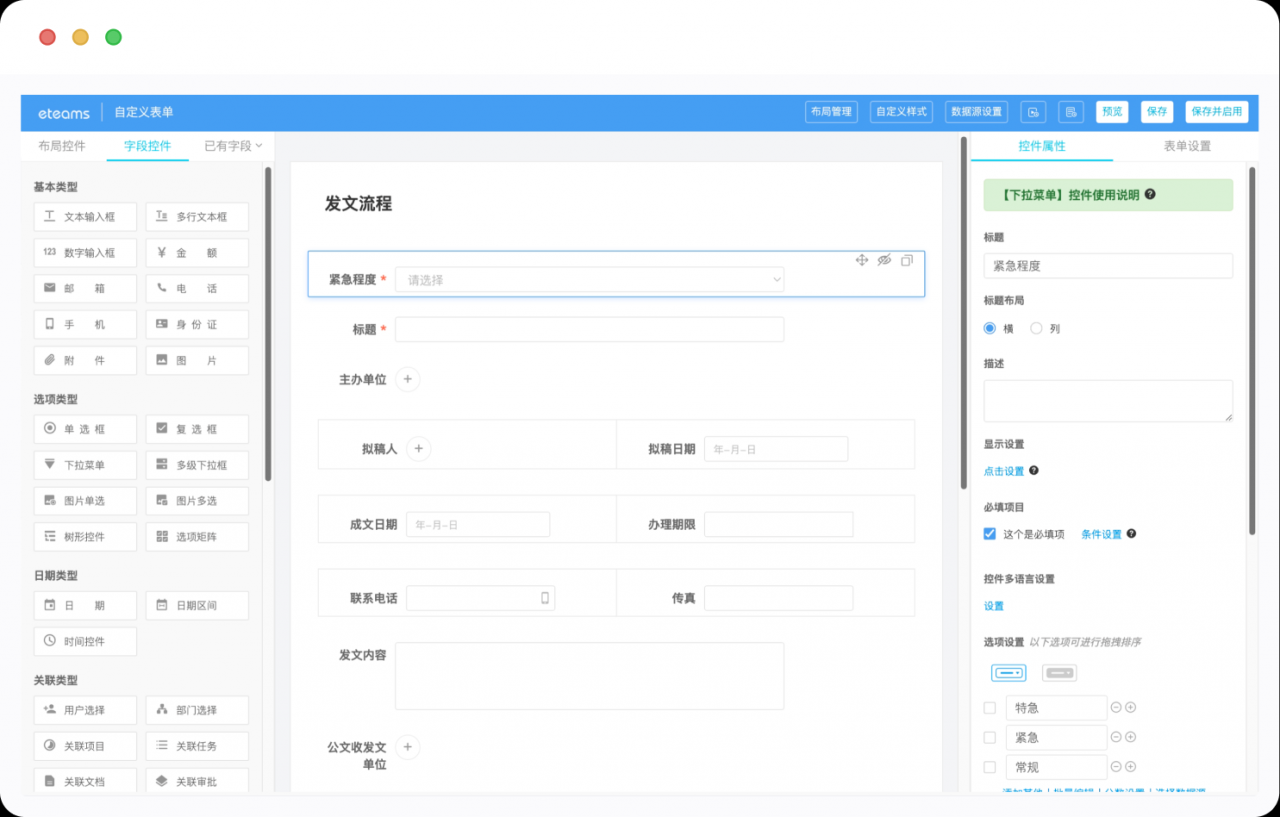Click the 条件设置 link
The width and height of the screenshot is (1280, 817).
tap(1101, 535)
